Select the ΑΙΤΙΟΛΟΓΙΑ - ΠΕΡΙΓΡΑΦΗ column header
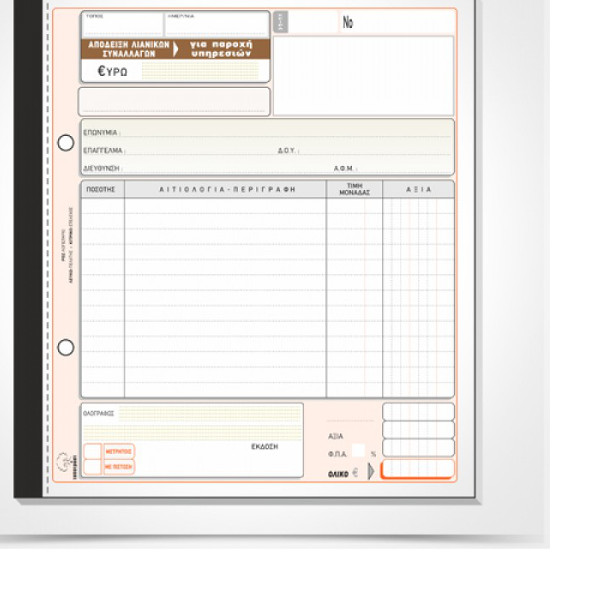Screen dimensions: 600x600 [226, 189]
